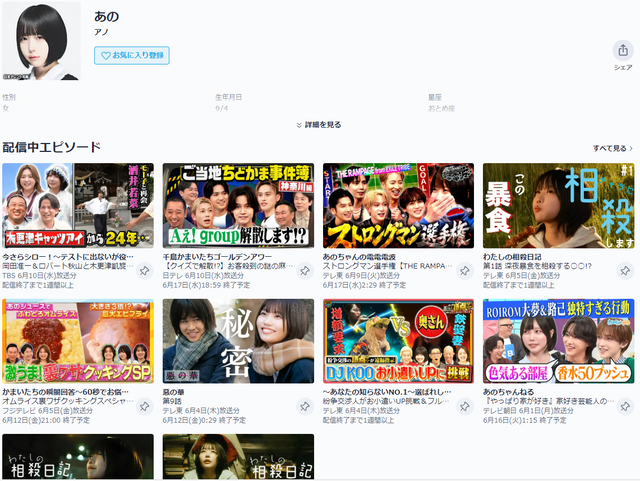The height and width of the screenshot is (481, 640).
Task: Pin the かまいたちの瞬間回答 episode
Action: pyautogui.click(x=144, y=406)
